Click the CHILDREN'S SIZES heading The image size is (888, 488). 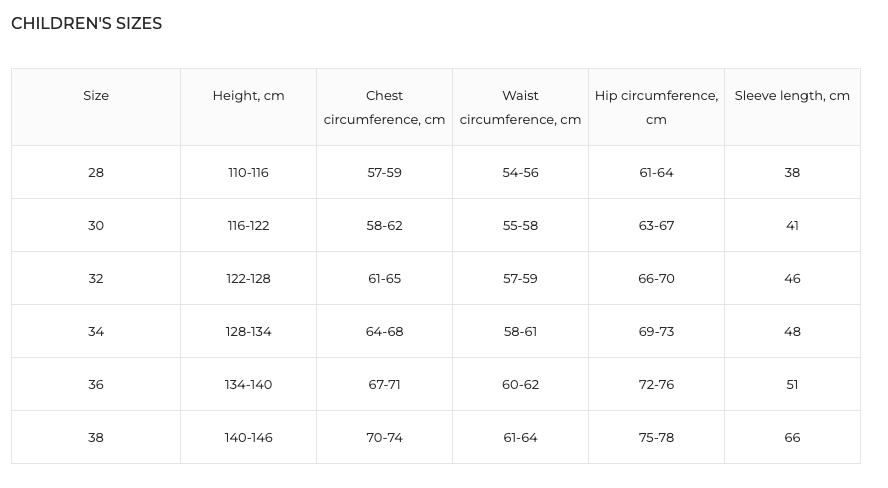point(87,23)
